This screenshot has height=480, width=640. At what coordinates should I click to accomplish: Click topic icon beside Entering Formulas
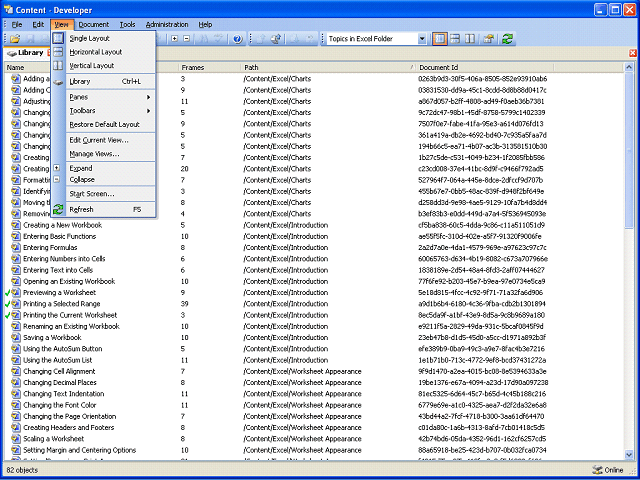click(x=16, y=247)
